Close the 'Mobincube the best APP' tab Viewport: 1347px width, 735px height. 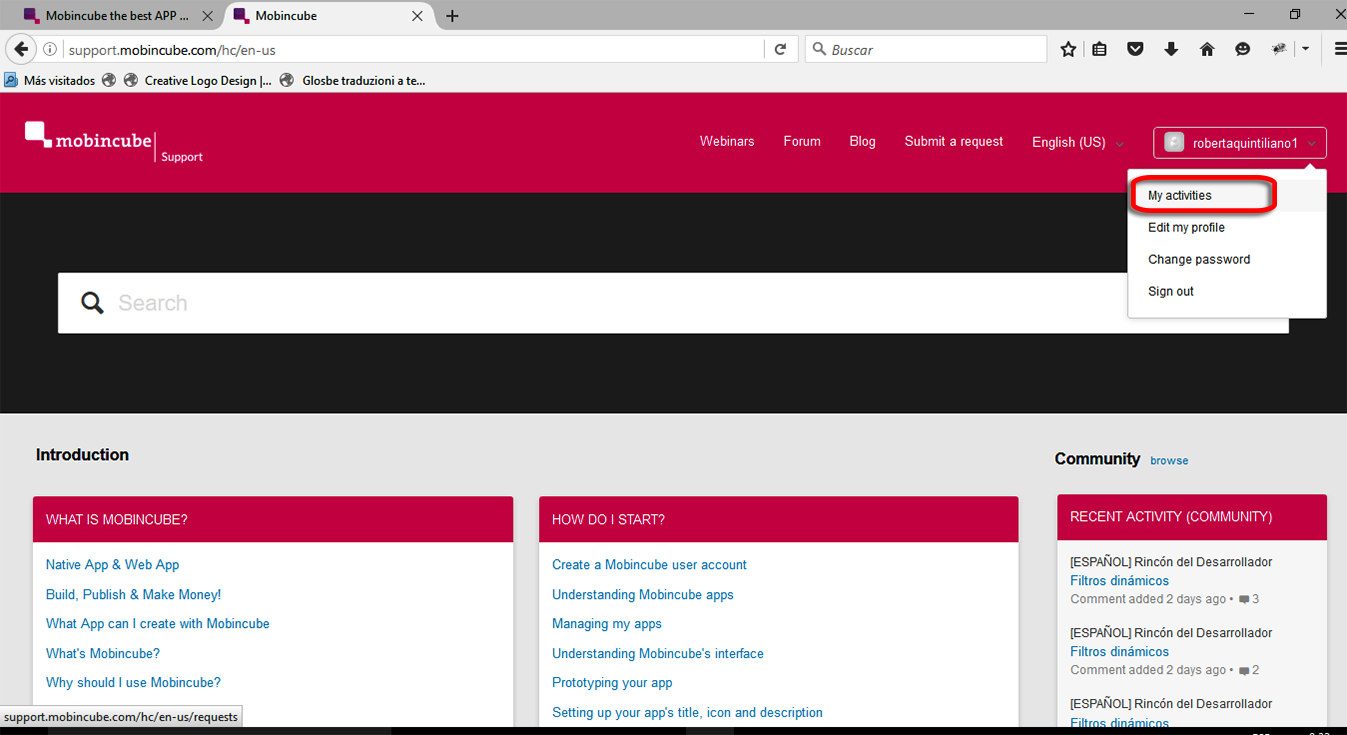tap(208, 16)
